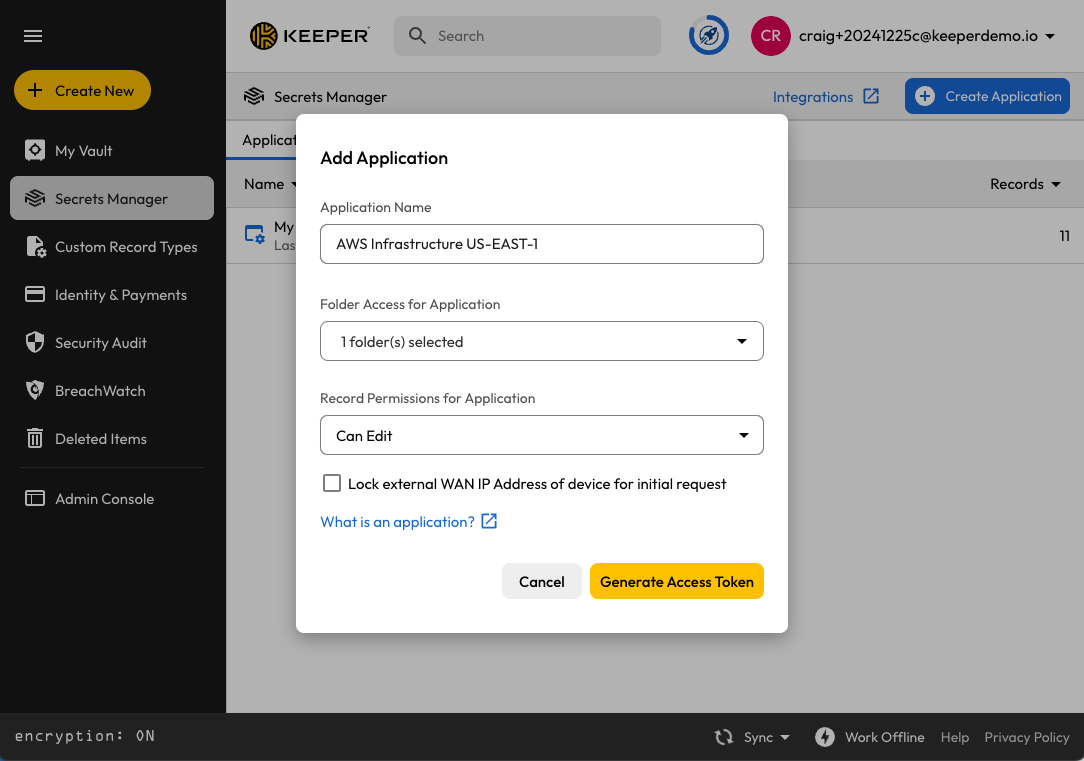
Task: Click the circular rocket progress icon
Action: (x=708, y=36)
